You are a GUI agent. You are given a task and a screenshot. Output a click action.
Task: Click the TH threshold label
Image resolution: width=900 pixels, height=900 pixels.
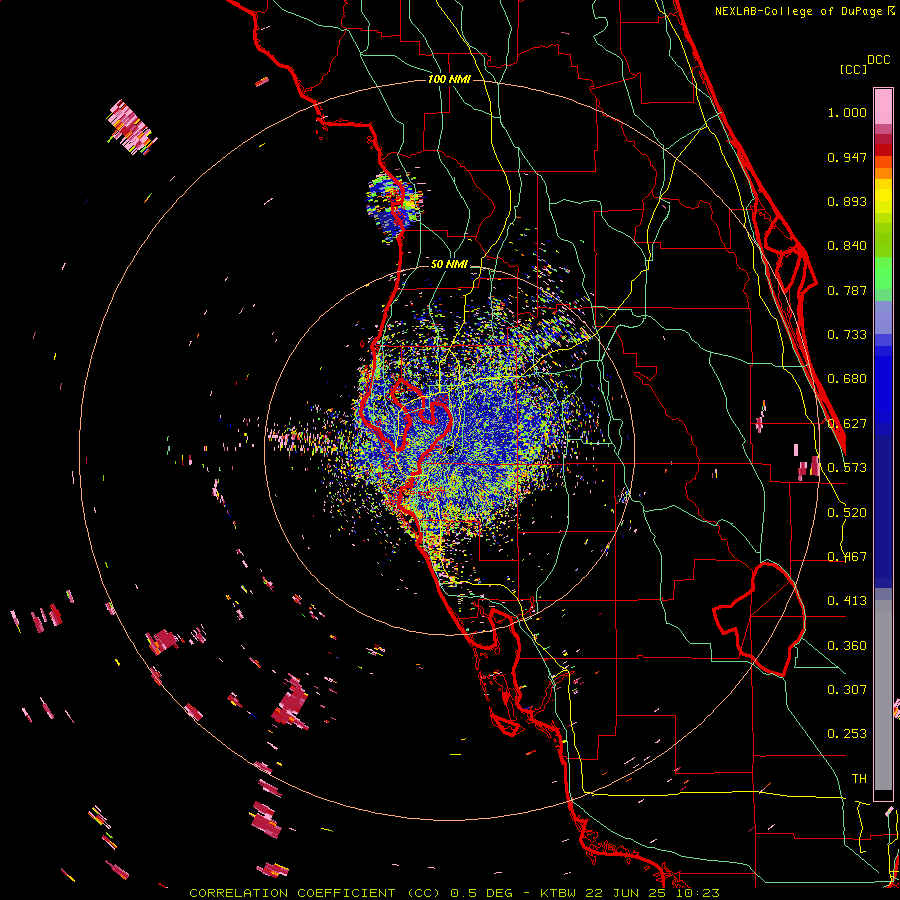pyautogui.click(x=859, y=779)
